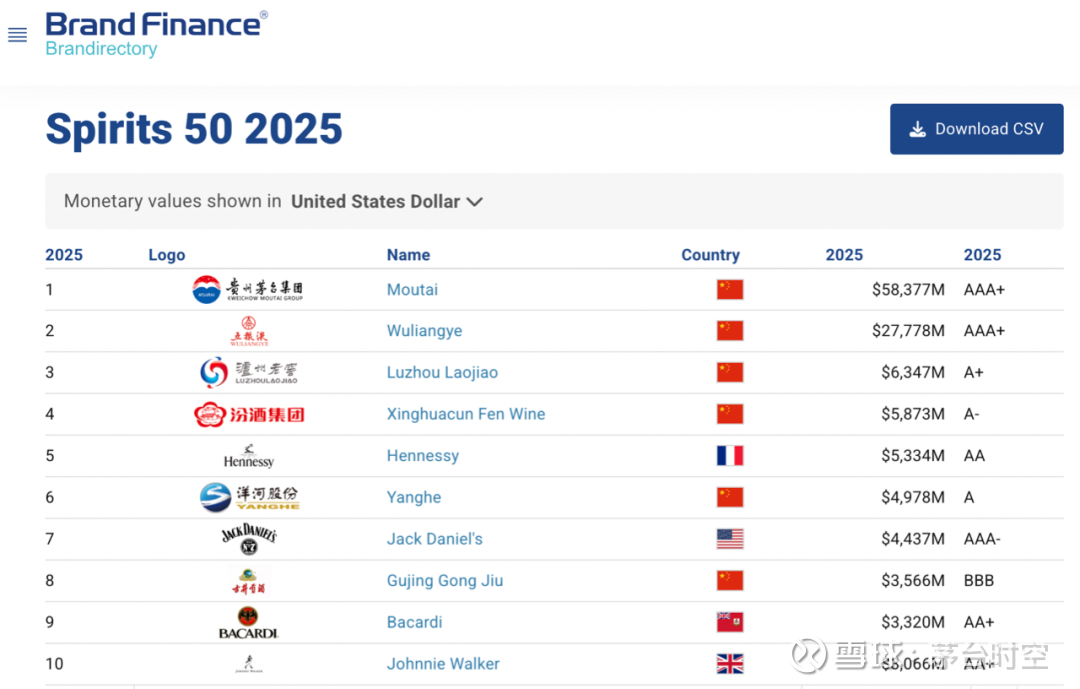Click the $4,978M value for Yanghe
Viewport: 1080px width, 689px height.
(x=913, y=497)
